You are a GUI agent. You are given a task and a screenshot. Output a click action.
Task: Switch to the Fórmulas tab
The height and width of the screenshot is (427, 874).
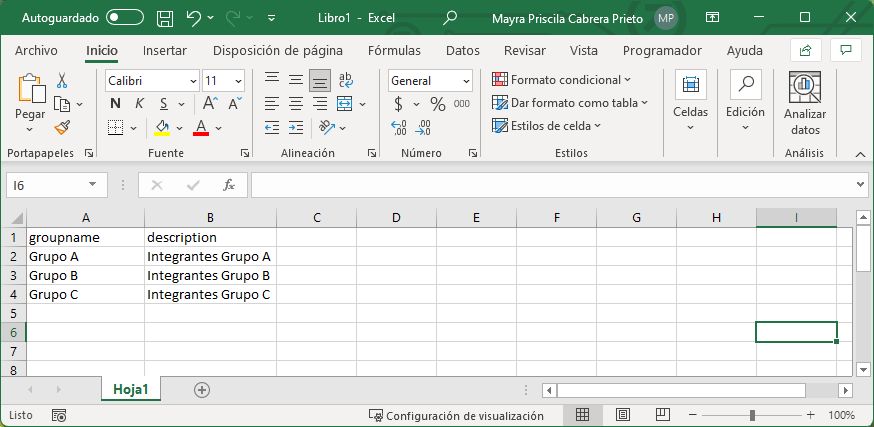pos(394,50)
